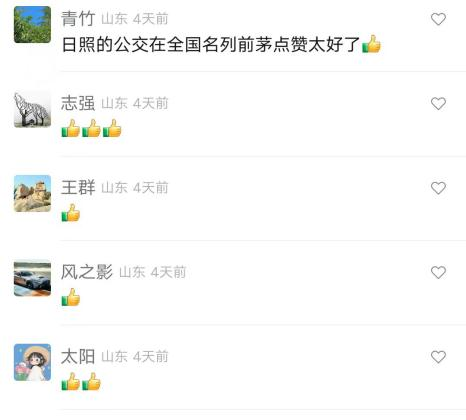This screenshot has width=466, height=420.
Task: Tap heart icon on 王群's comment
Action: [438, 188]
